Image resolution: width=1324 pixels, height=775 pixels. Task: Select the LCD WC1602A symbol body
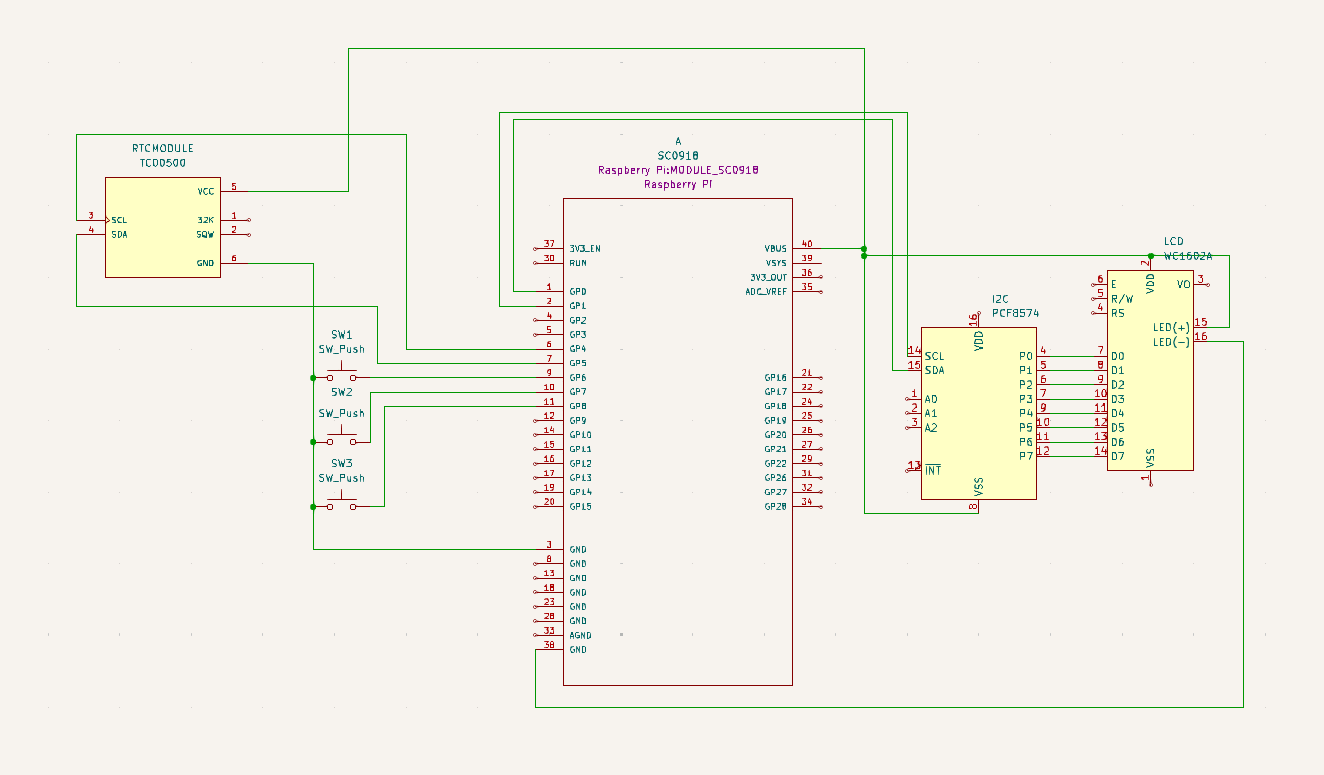point(1150,370)
